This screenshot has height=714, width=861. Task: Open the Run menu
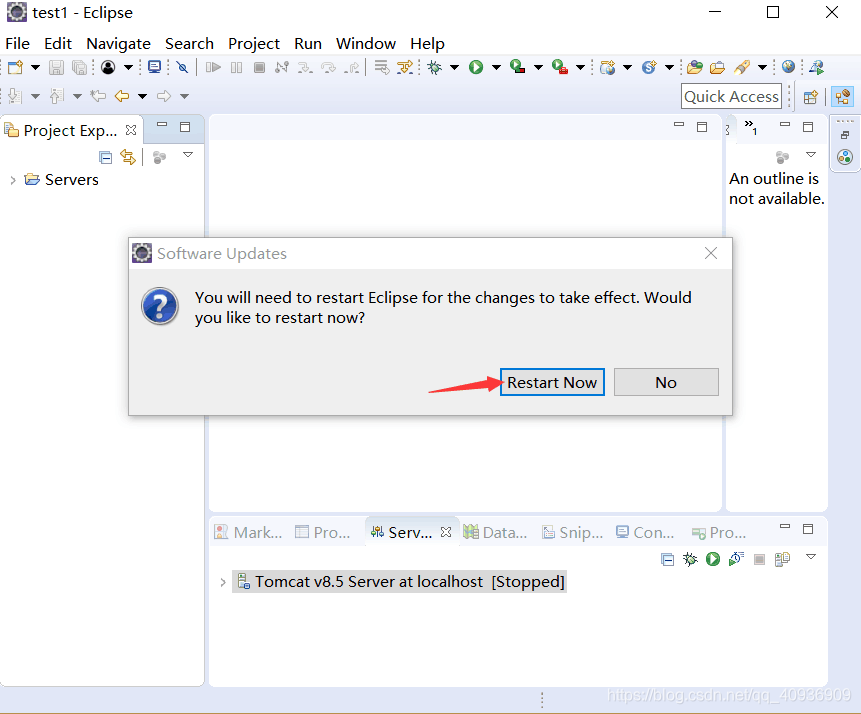[308, 43]
